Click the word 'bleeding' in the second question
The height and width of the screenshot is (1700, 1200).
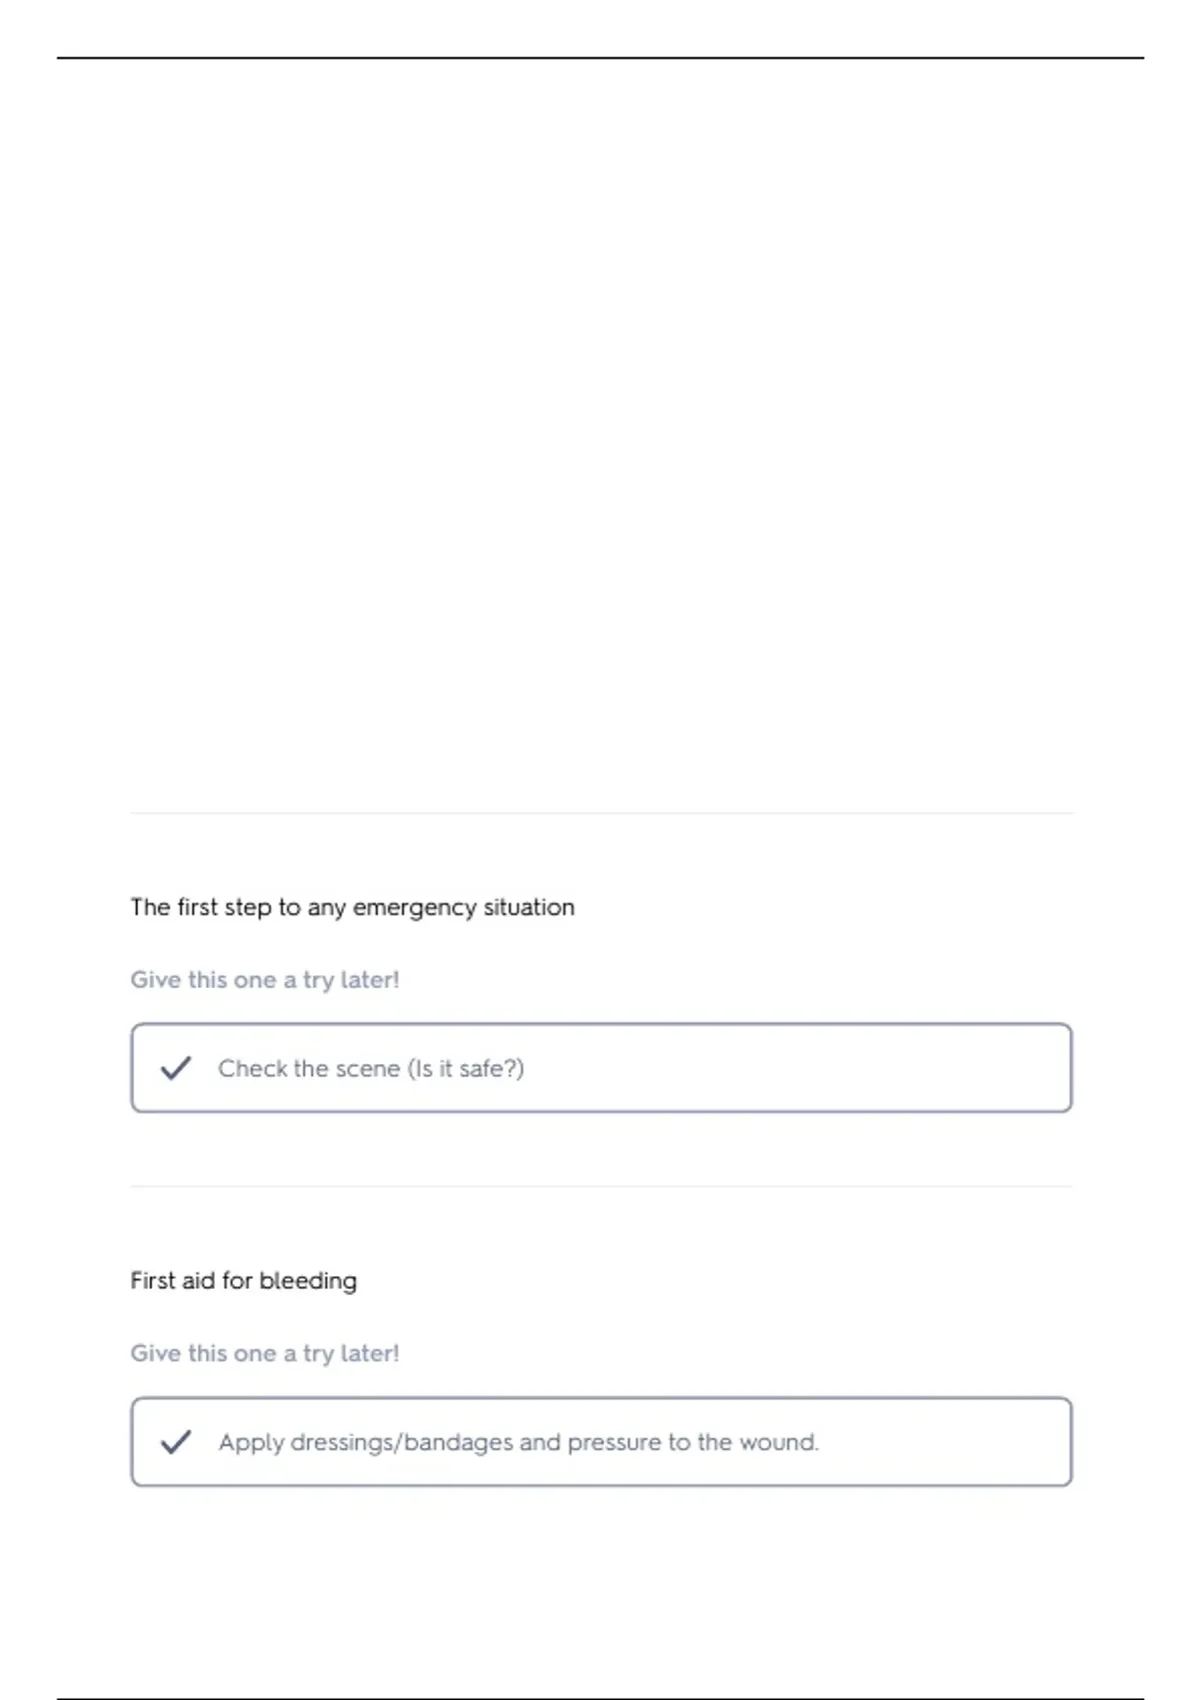[308, 1281]
